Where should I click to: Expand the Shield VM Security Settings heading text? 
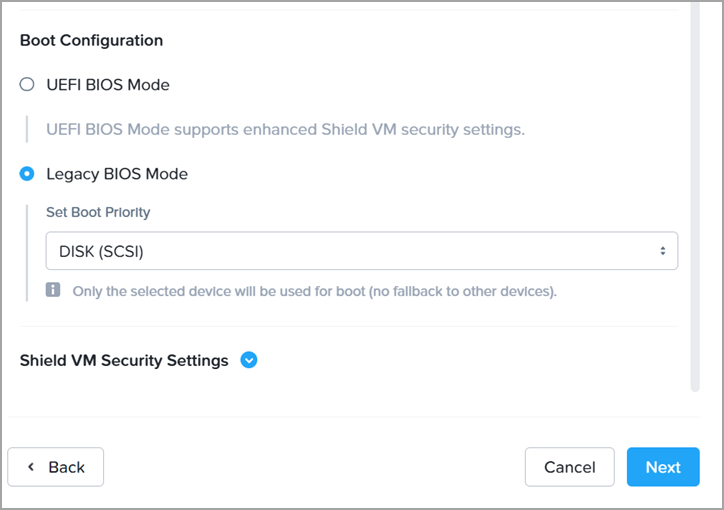(x=124, y=360)
